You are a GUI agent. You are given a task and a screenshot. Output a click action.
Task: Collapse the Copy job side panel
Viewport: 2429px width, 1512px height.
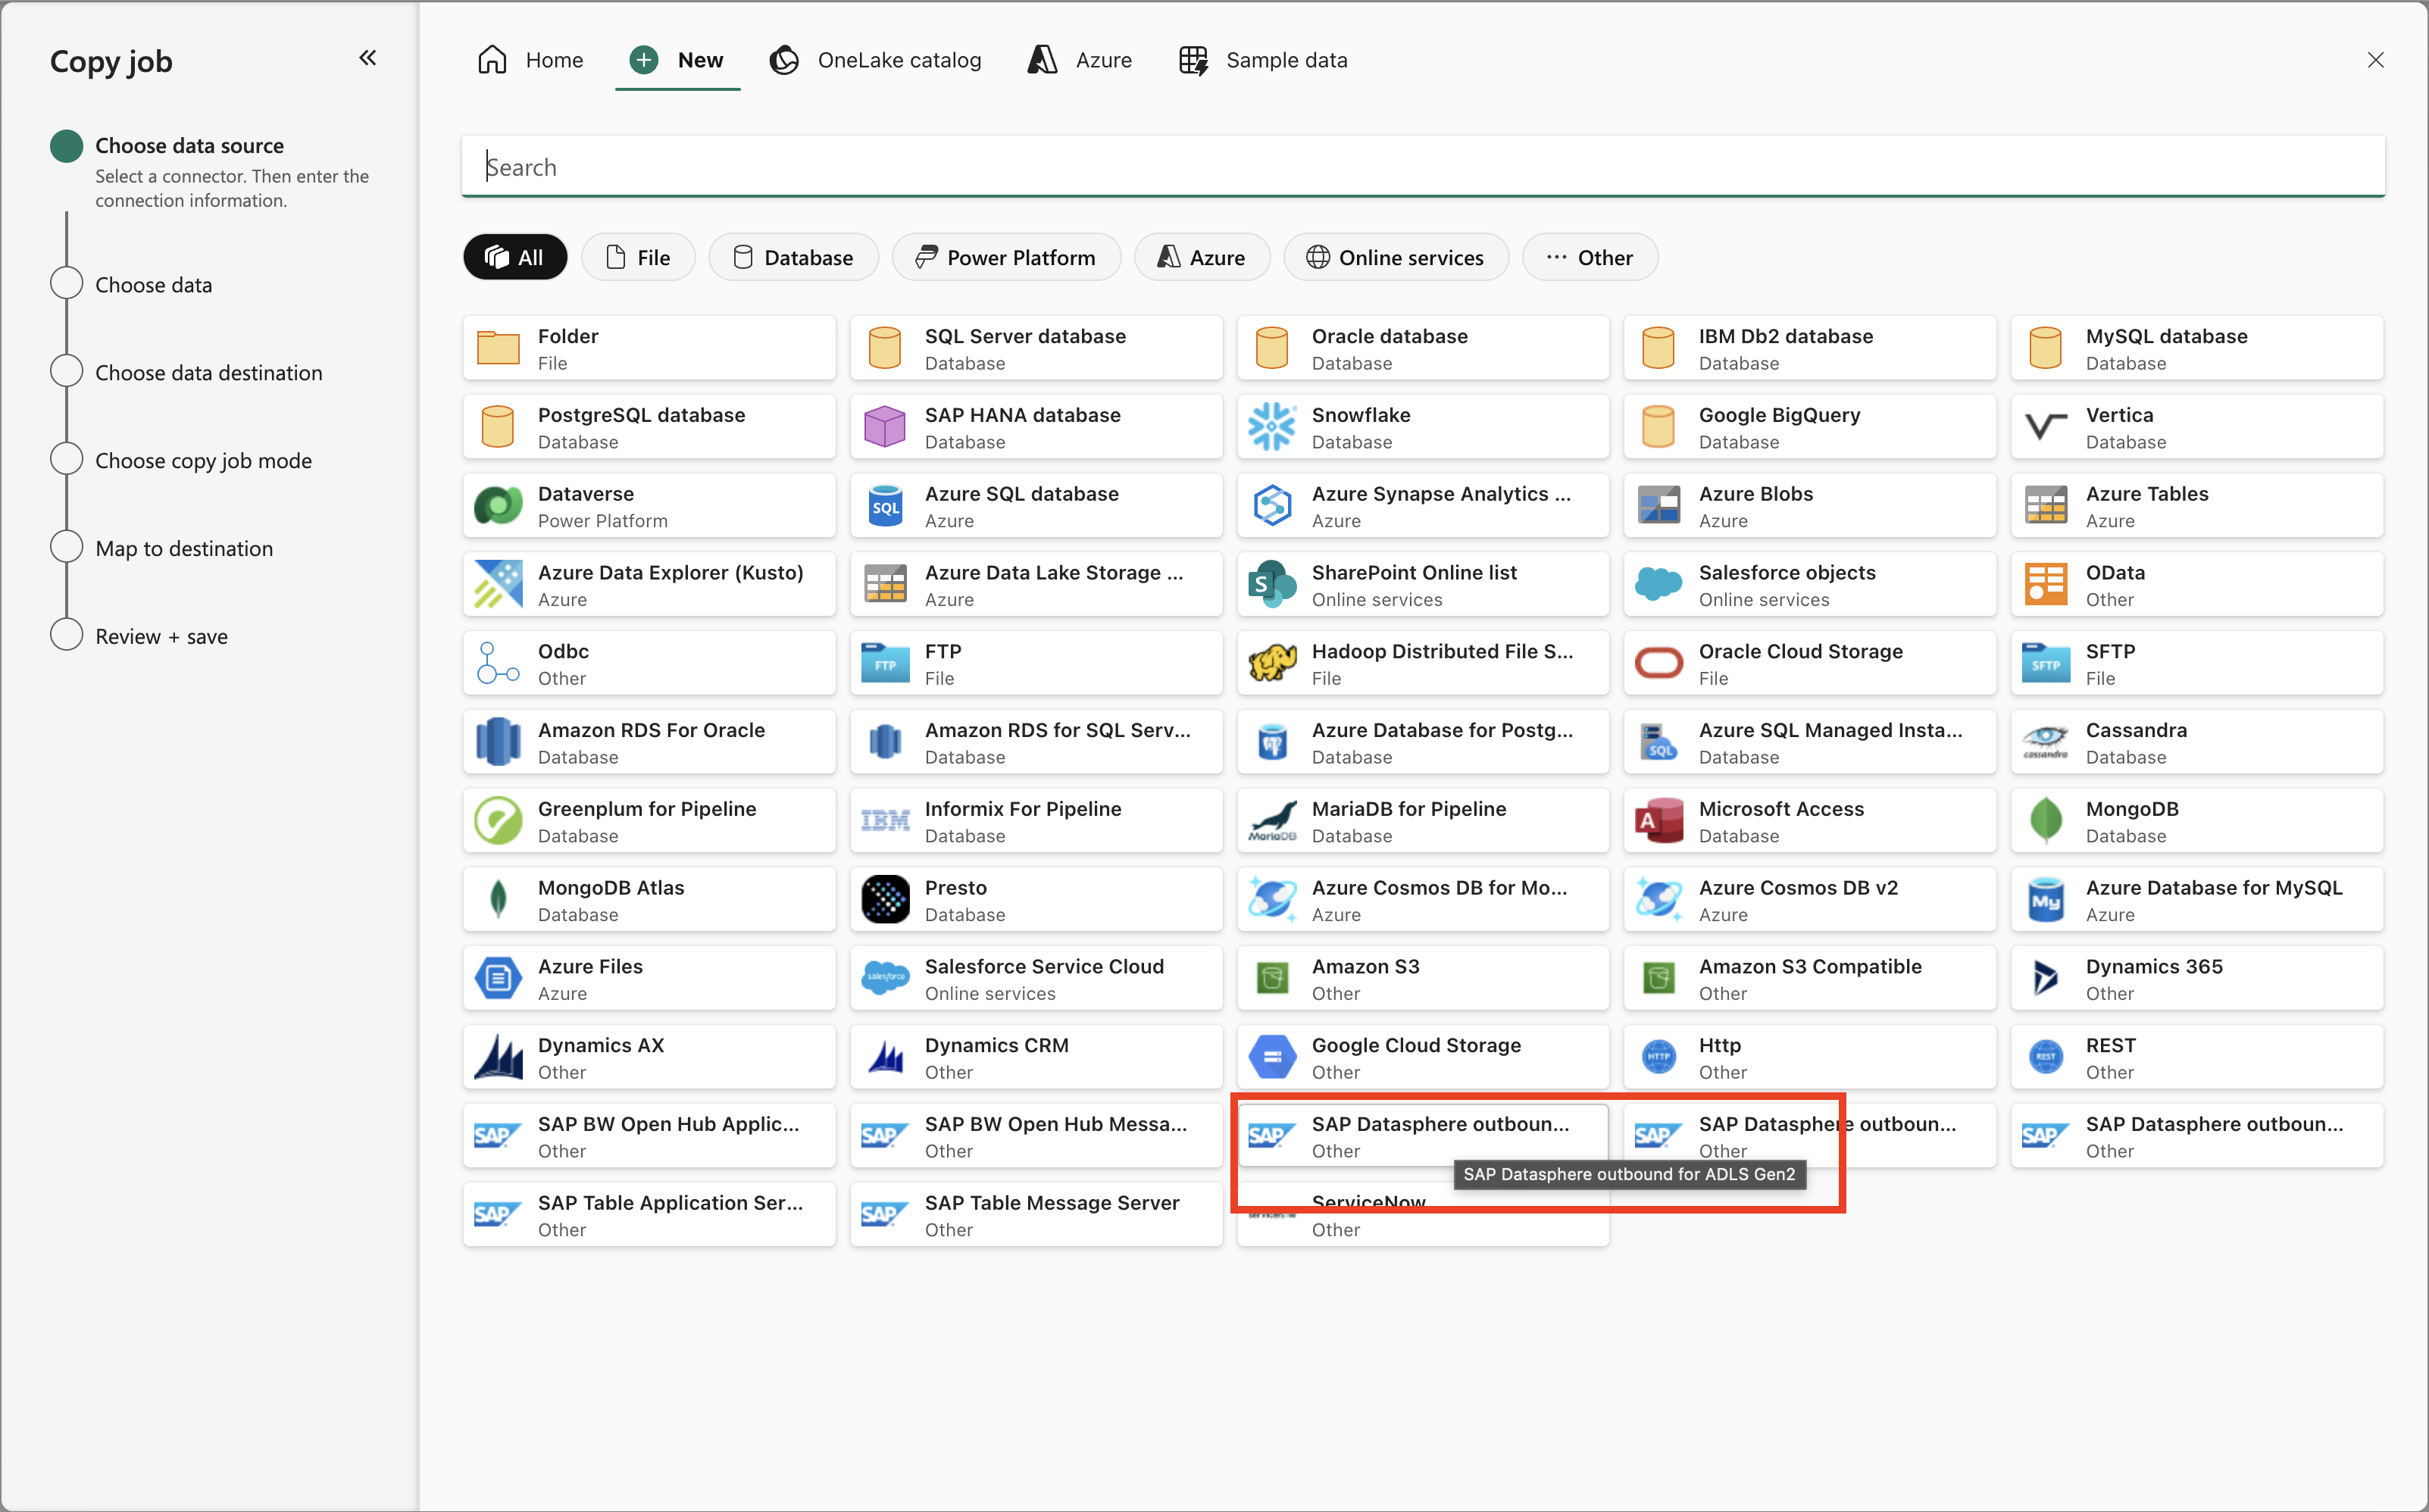pyautogui.click(x=368, y=58)
